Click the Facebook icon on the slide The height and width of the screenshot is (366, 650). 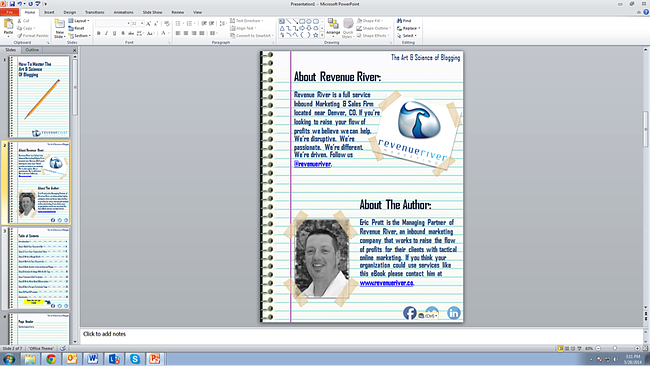coord(410,313)
